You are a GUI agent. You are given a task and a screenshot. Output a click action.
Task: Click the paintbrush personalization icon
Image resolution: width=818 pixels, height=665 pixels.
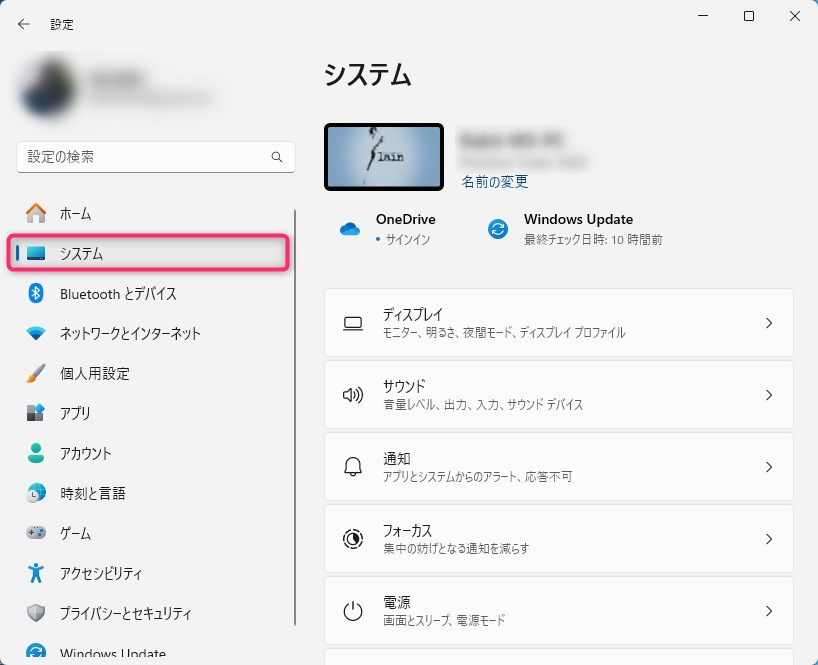click(x=36, y=373)
